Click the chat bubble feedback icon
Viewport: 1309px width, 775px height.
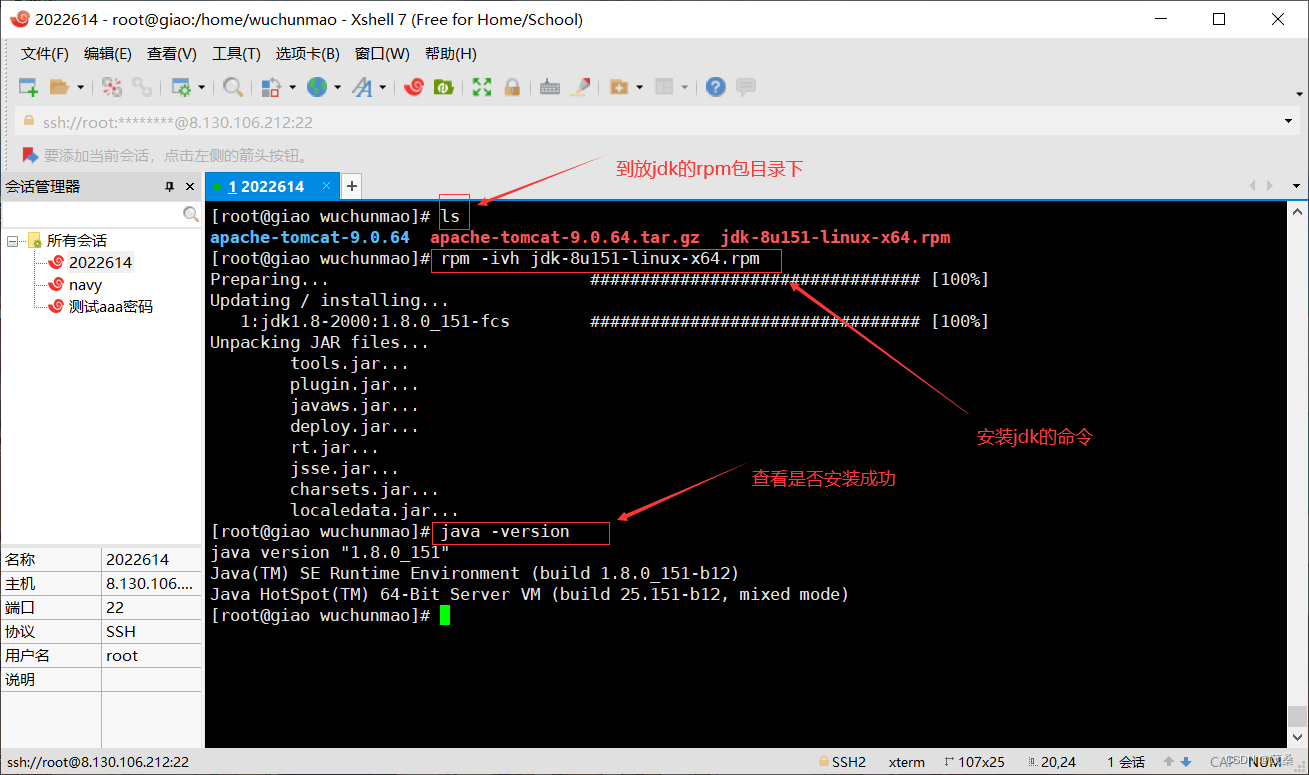tap(745, 87)
